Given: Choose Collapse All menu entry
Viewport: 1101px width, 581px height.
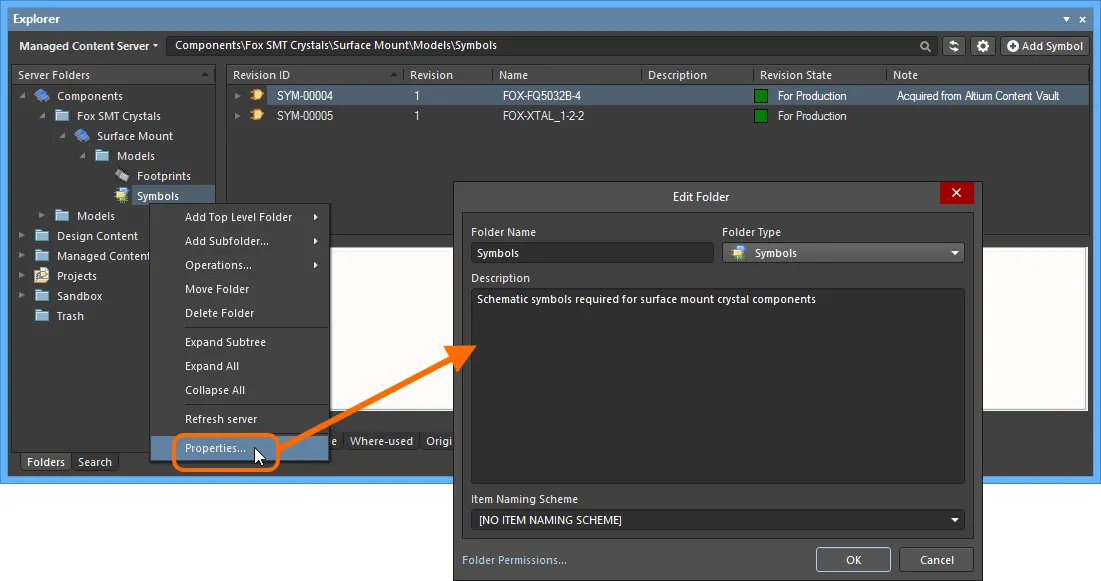Looking at the screenshot, I should coord(239,390).
